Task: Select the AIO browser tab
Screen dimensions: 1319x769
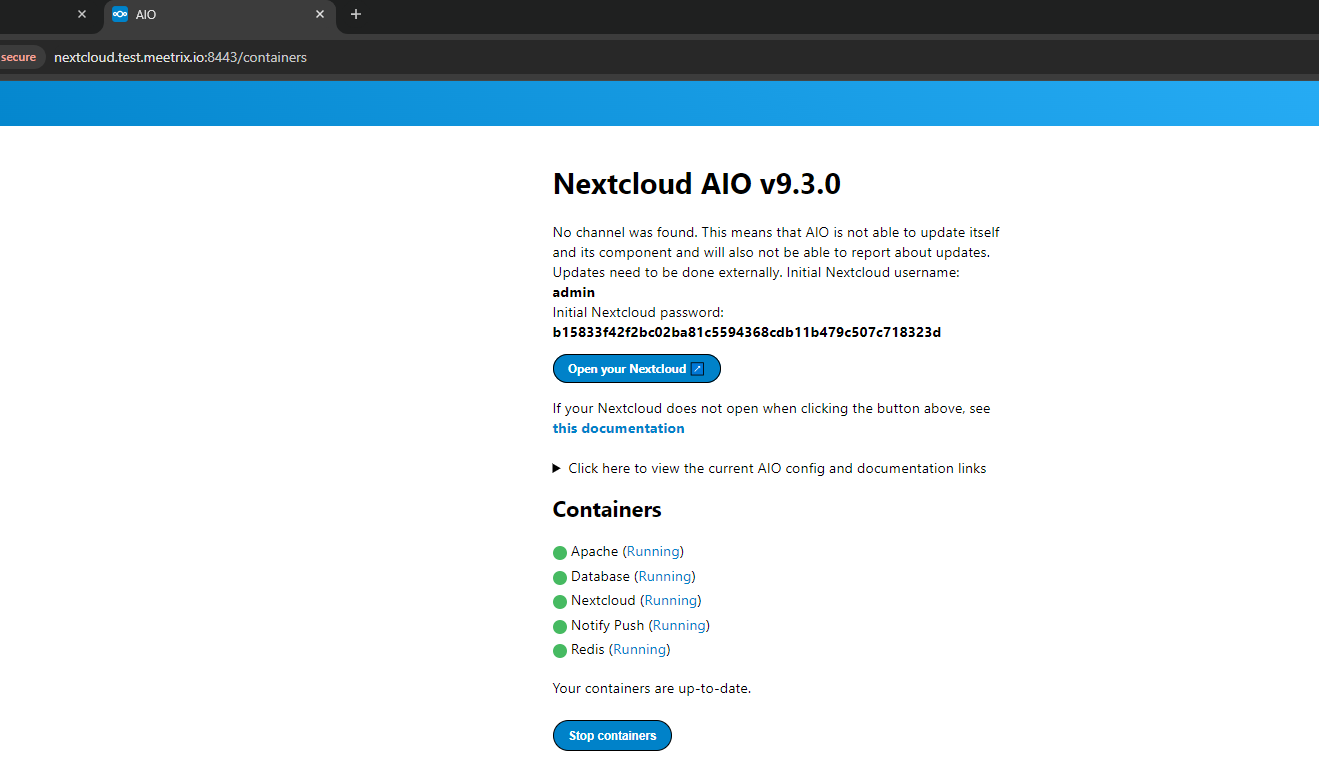Action: tap(219, 15)
